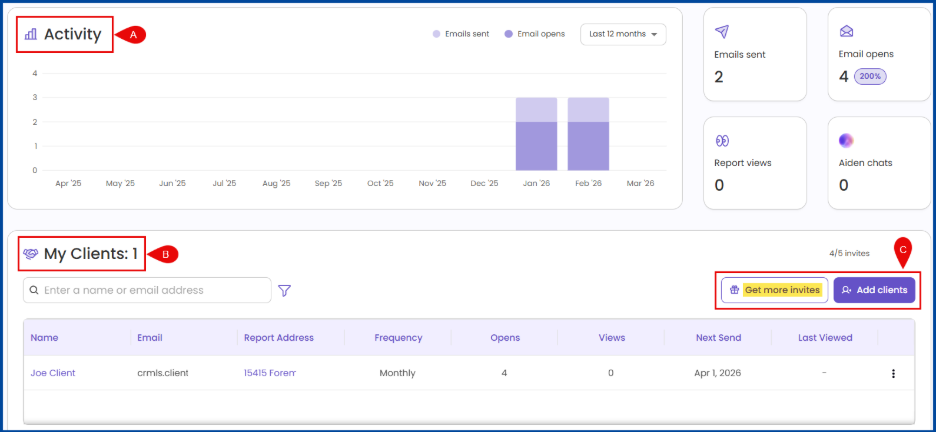Sort the table by Opens column
Image resolution: width=936 pixels, height=432 pixels.
point(504,338)
